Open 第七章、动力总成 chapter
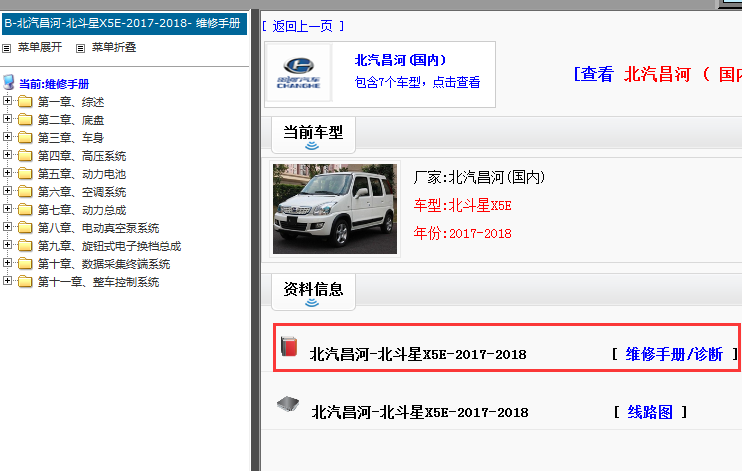 pos(82,210)
